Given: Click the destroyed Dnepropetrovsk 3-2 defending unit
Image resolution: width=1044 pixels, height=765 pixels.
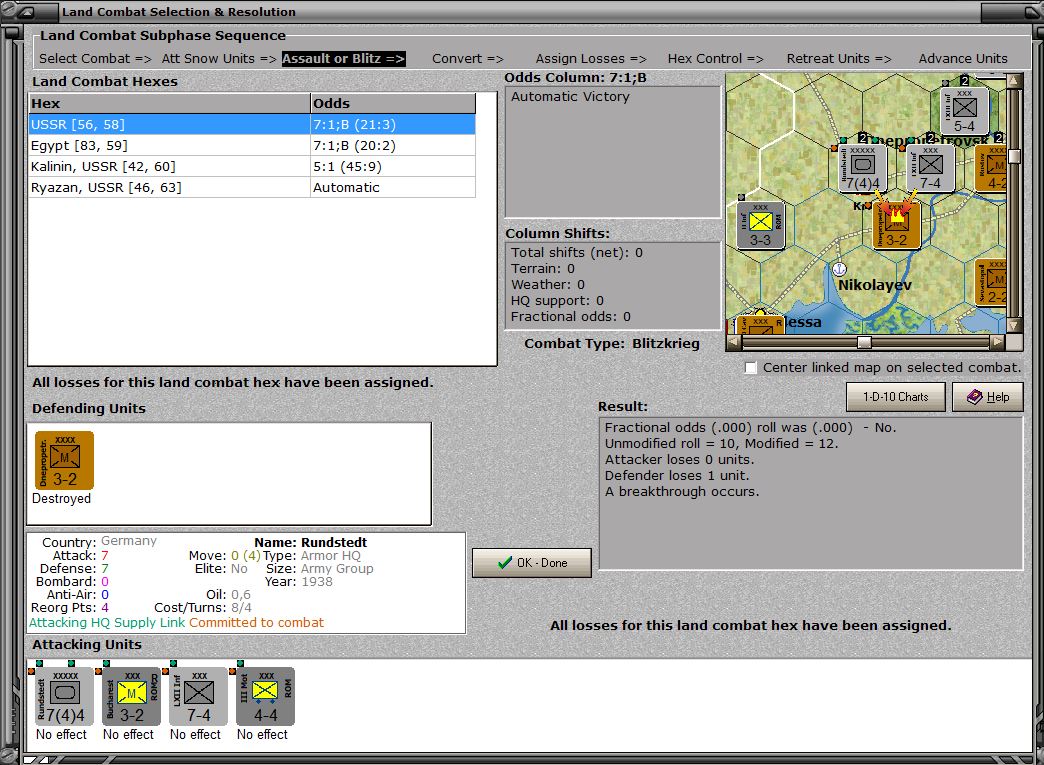Looking at the screenshot, I should point(65,460).
